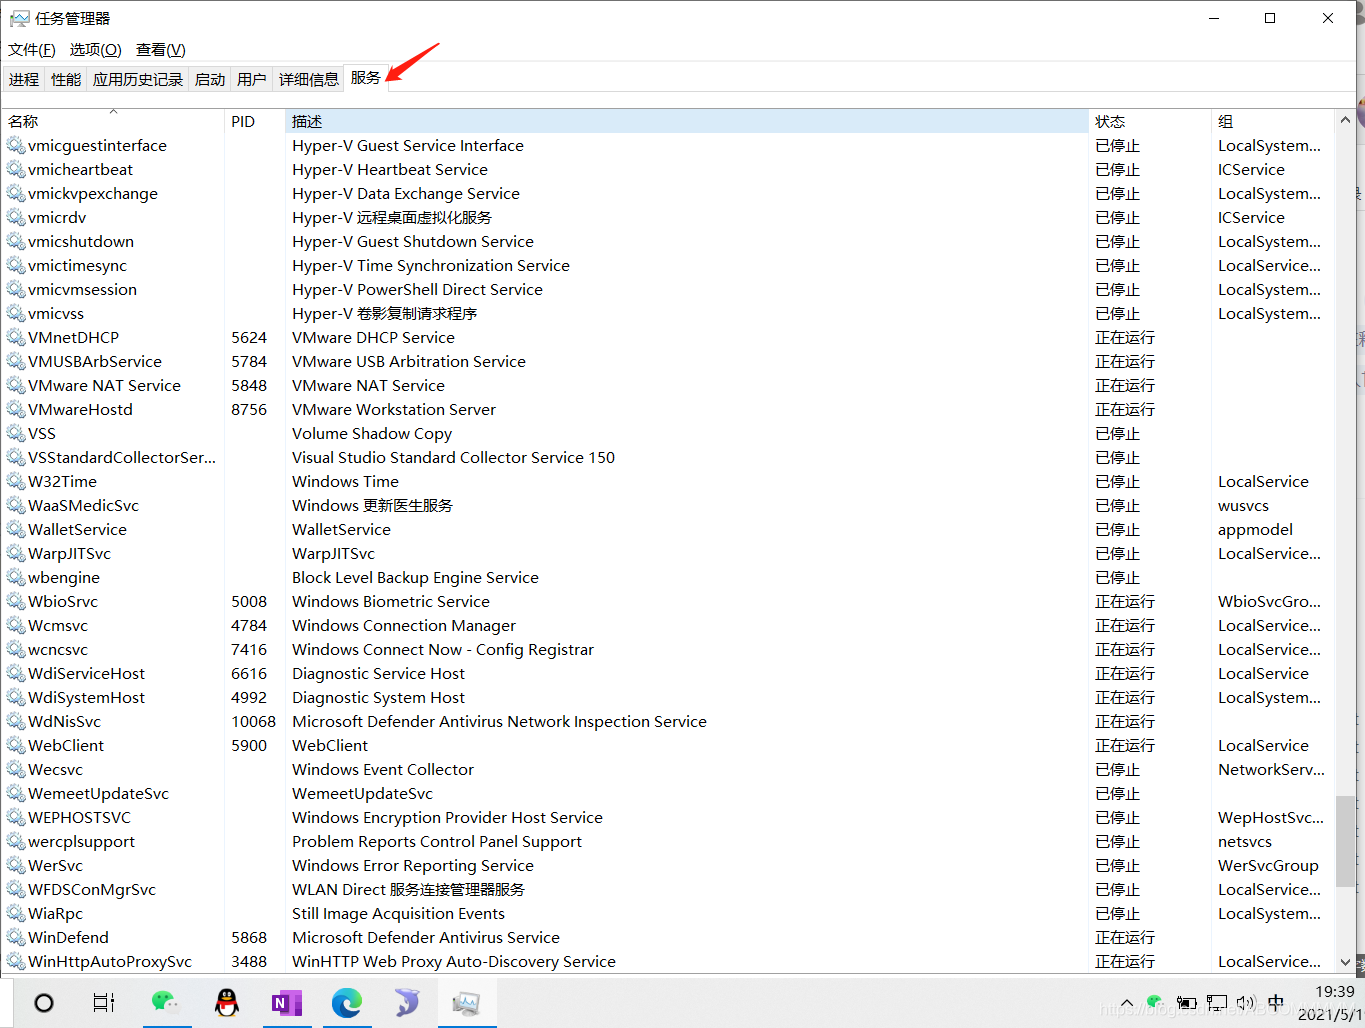The image size is (1365, 1028).
Task: Select the WdiServiceHost row
Action: click(x=668, y=673)
